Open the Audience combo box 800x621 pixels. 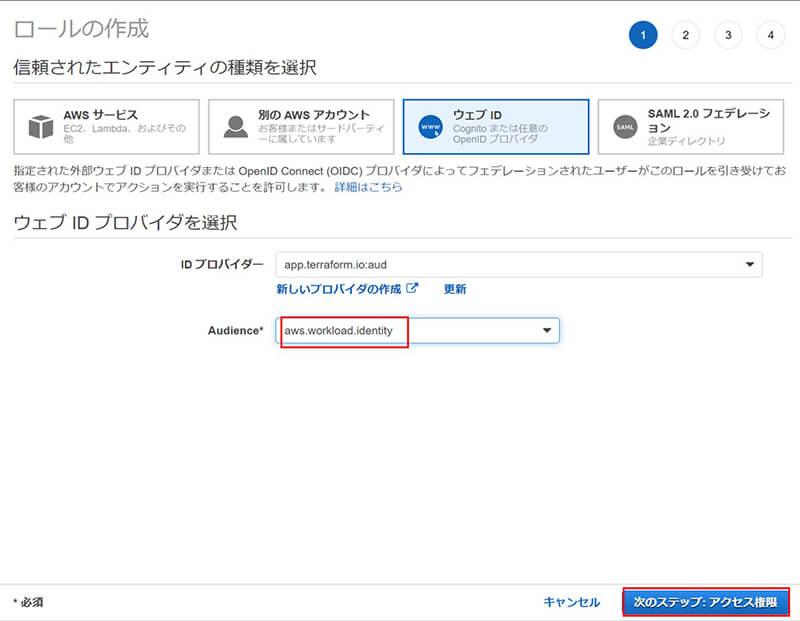417,330
